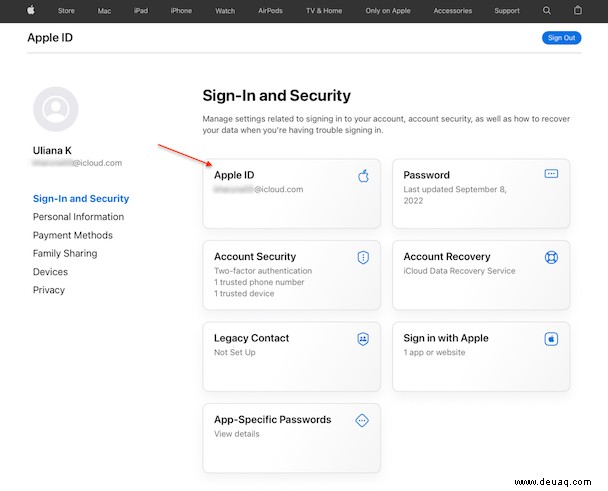
Task: Click "1 app or website" text
Action: tap(434, 352)
